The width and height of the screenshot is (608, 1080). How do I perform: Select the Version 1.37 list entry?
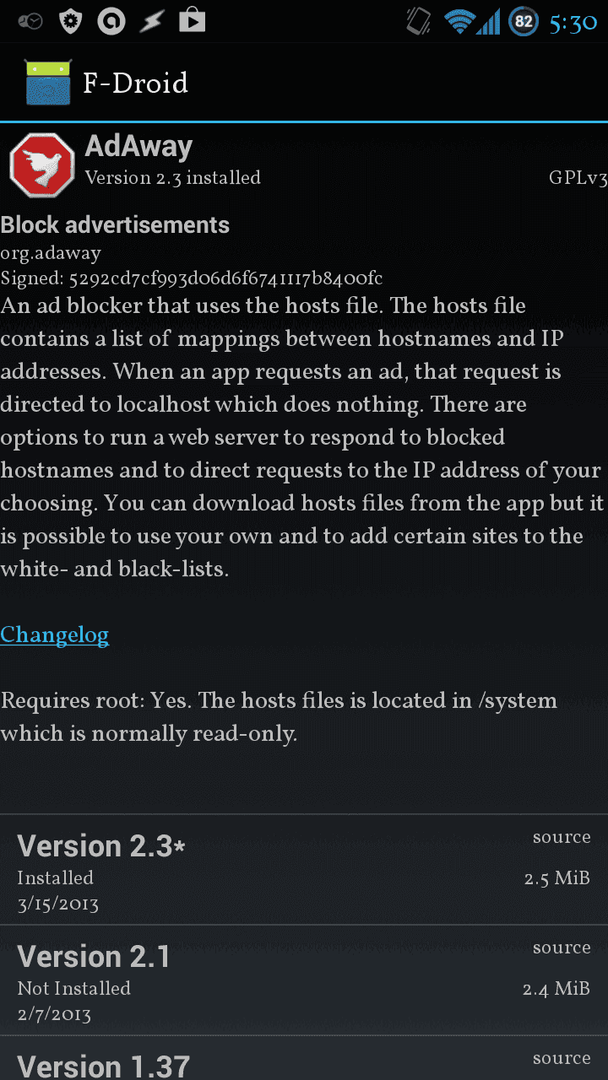[304, 1058]
